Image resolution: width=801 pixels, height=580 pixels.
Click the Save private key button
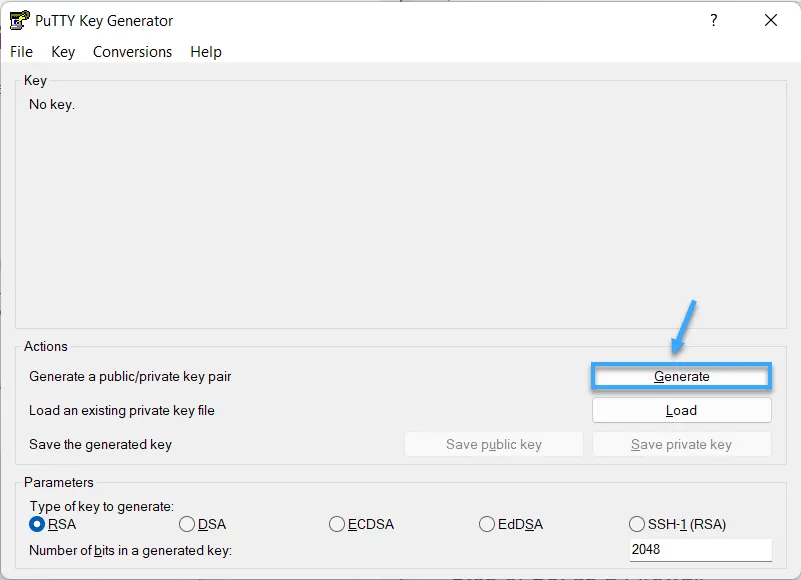point(681,445)
